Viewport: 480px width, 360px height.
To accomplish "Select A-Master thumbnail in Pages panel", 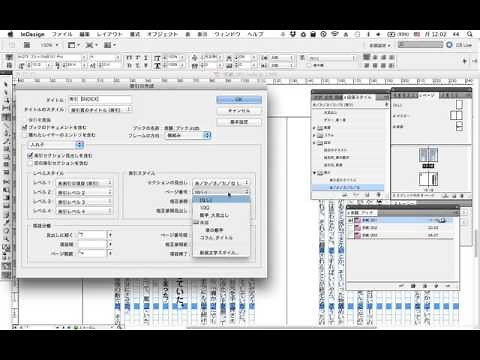I will (x=457, y=116).
